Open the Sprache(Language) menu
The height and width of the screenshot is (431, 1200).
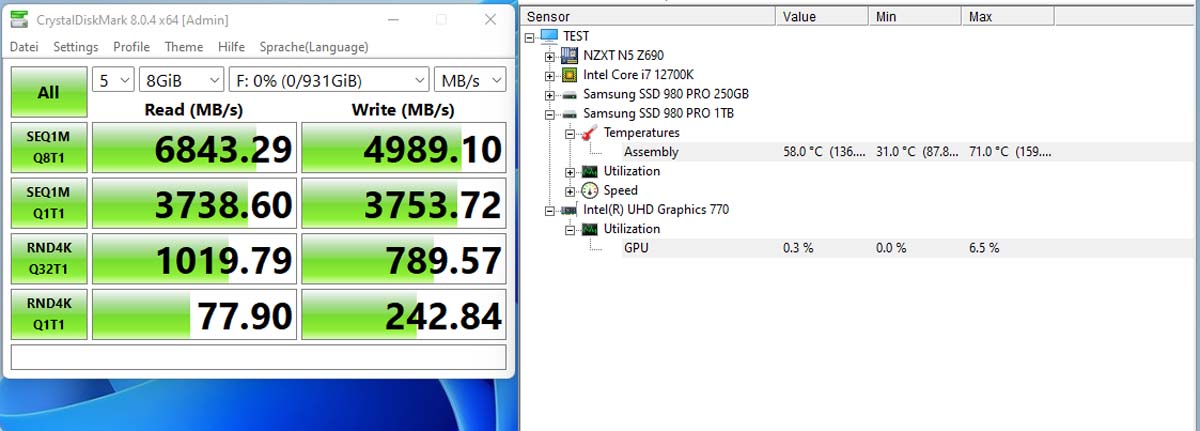(x=314, y=47)
